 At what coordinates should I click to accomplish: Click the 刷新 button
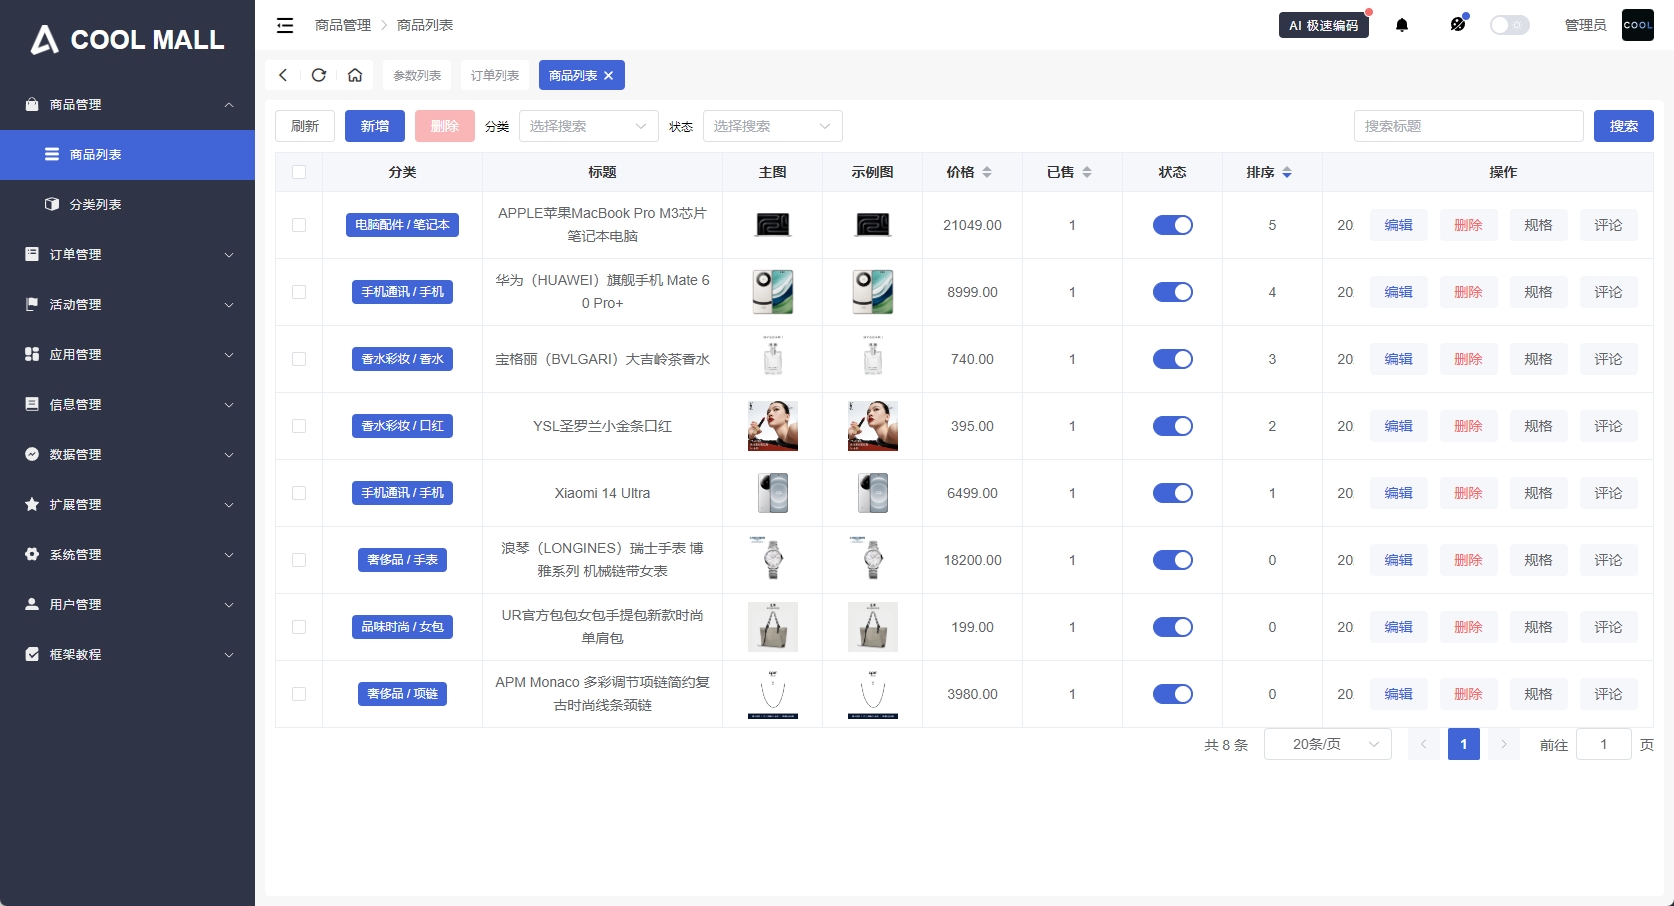(x=305, y=126)
